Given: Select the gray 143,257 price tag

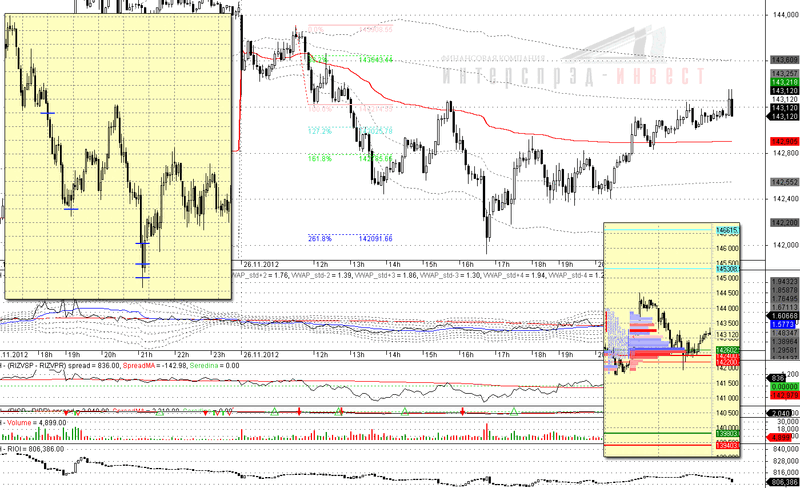Looking at the screenshot, I should point(785,74).
